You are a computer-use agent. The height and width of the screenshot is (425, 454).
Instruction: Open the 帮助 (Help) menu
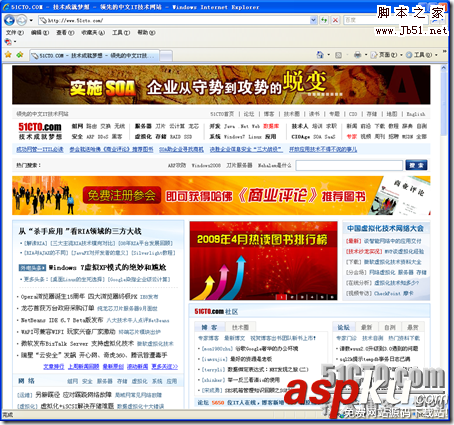[x=146, y=33]
